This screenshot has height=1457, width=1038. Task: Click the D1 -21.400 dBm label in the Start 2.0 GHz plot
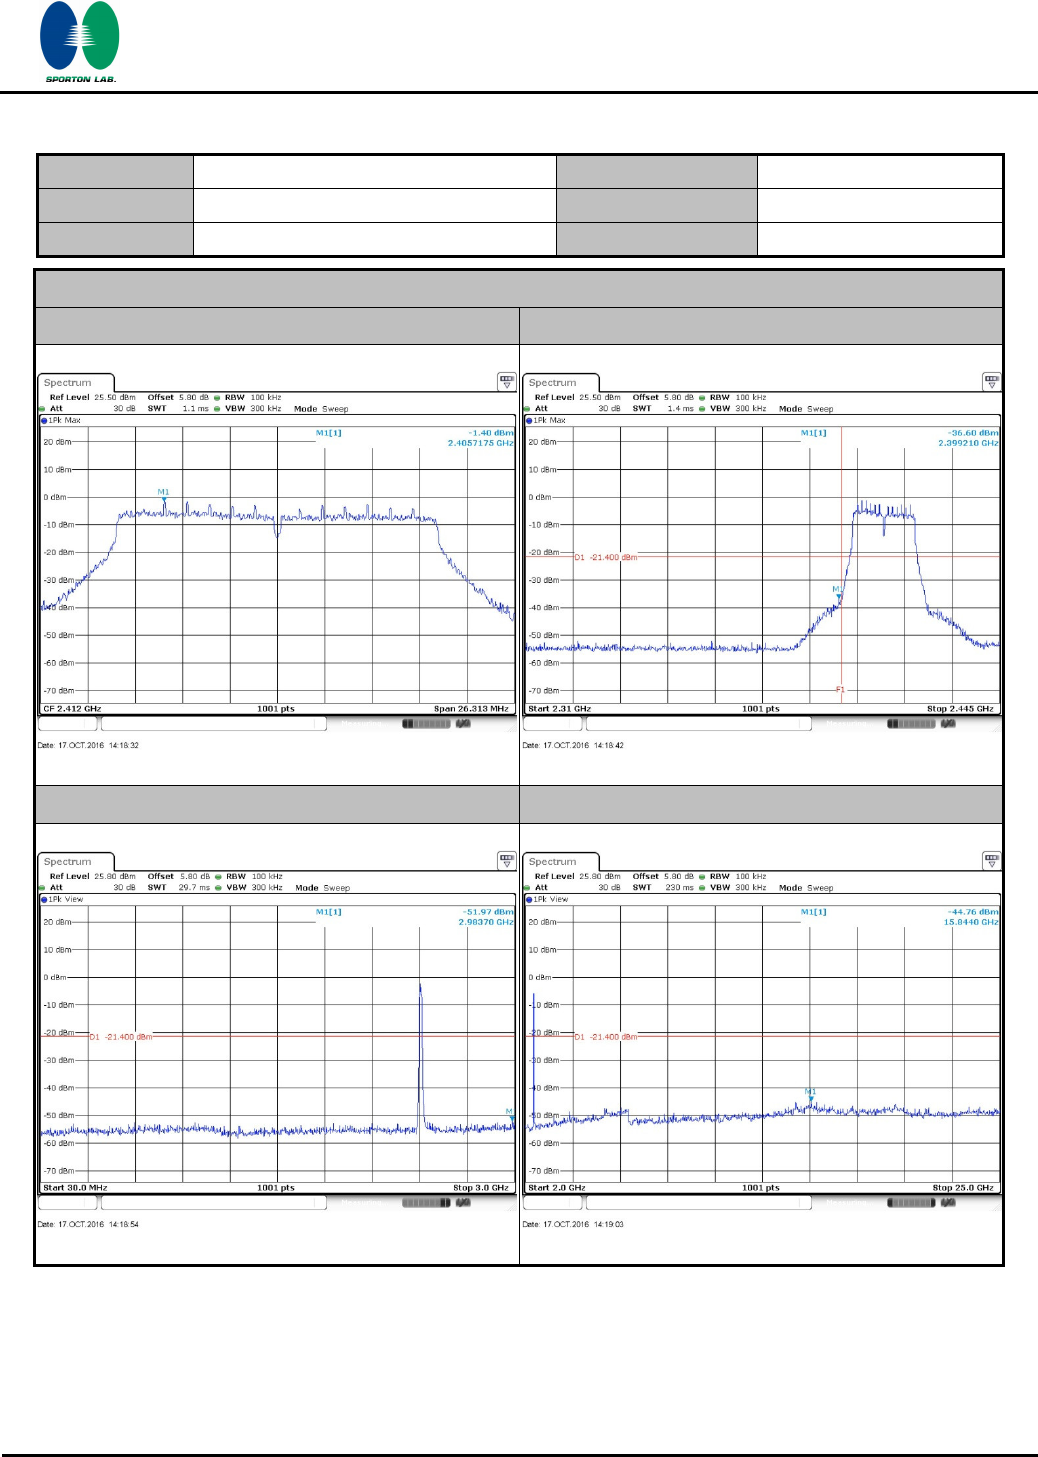point(606,1037)
